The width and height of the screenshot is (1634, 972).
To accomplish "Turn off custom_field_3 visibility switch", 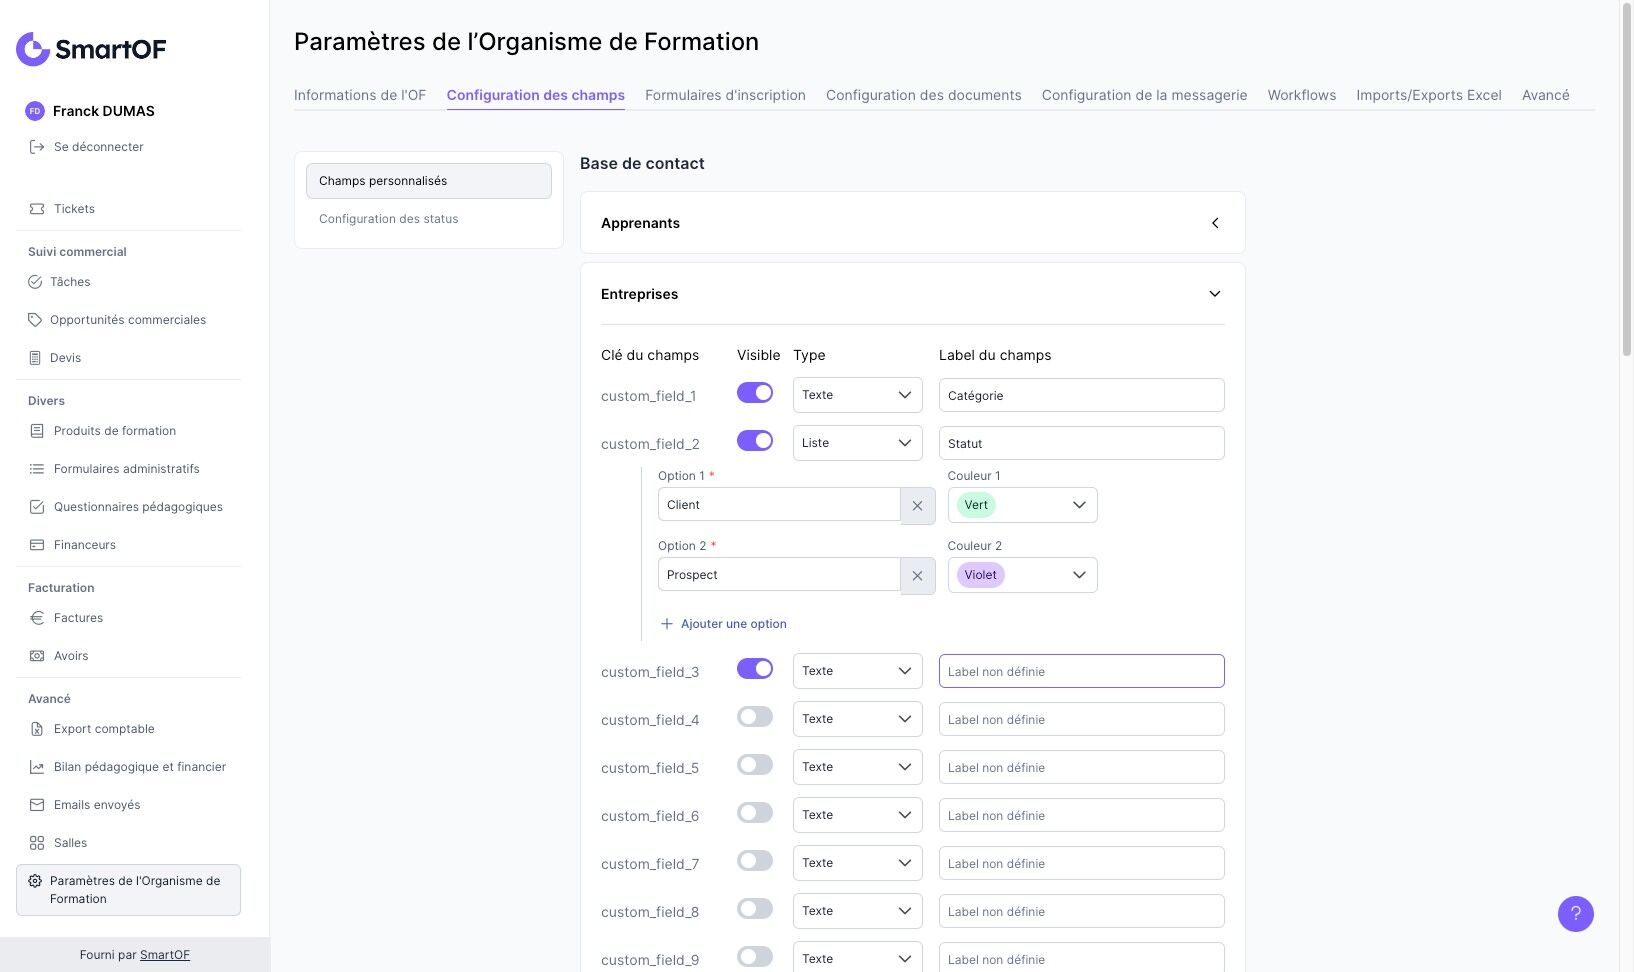I will click(x=755, y=669).
